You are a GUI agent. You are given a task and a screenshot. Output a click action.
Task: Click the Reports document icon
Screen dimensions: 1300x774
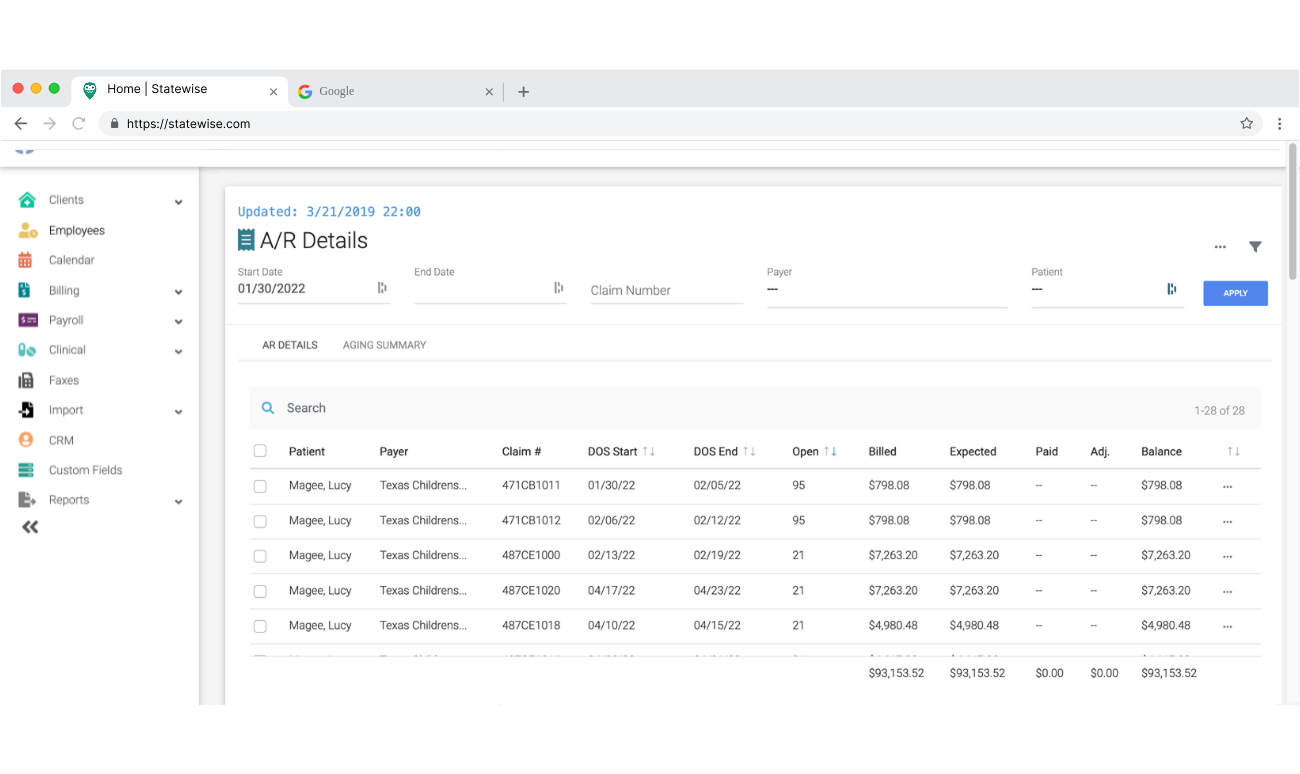27,500
